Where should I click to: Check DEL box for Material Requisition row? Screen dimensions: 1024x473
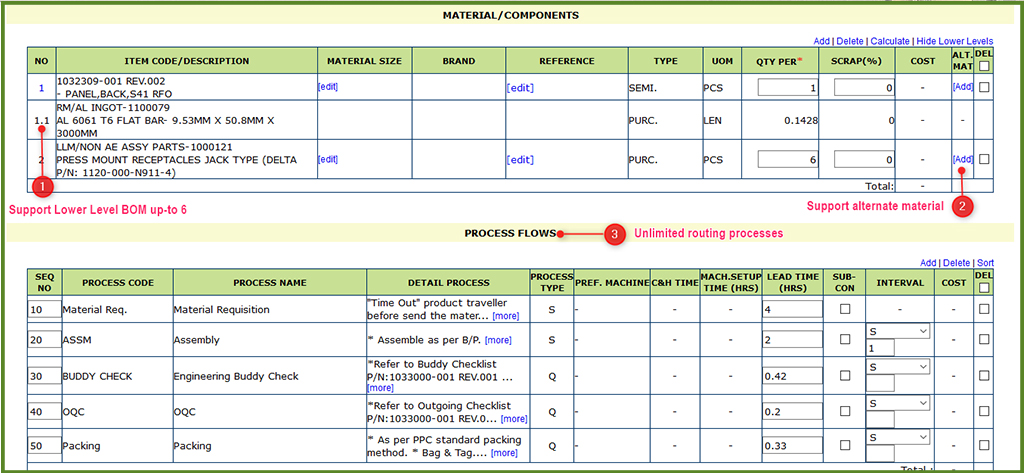point(984,309)
